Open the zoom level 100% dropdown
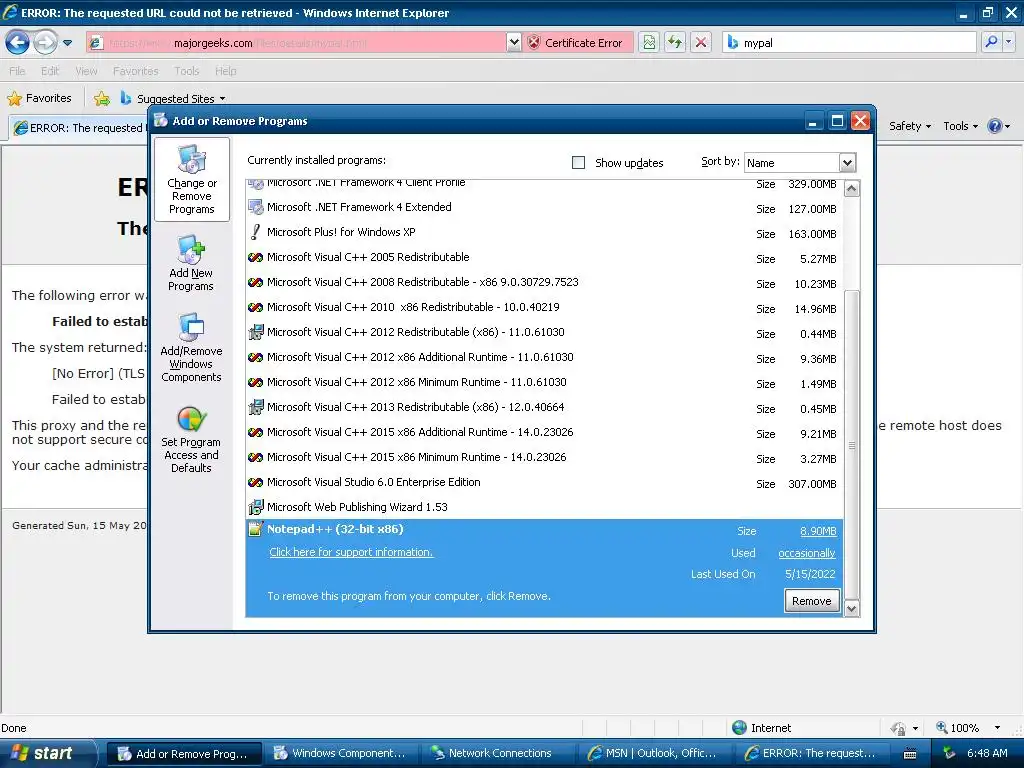The height and width of the screenshot is (768, 1024). [x=997, y=728]
